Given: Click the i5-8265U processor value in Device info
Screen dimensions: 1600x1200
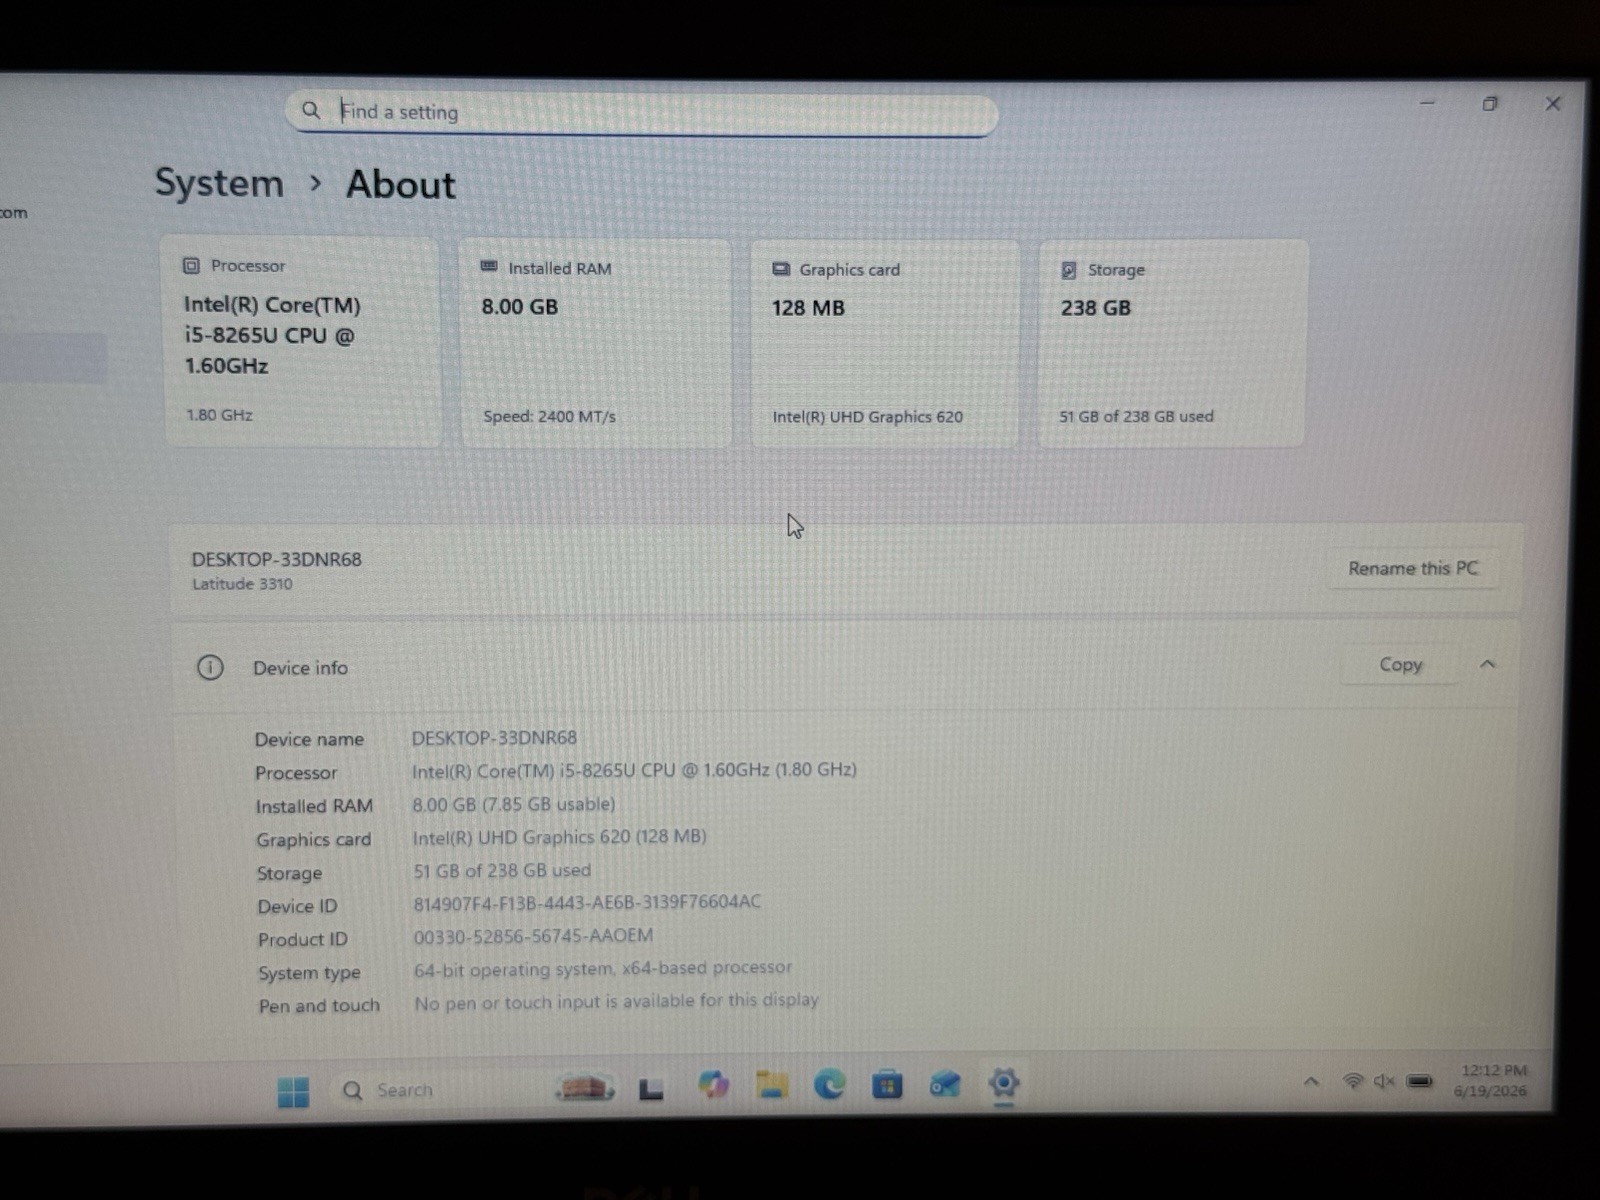Looking at the screenshot, I should coord(634,771).
